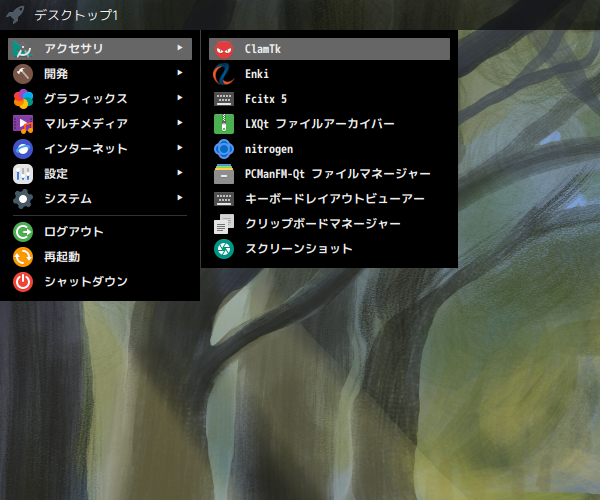Expand the システム submenu arrow

[x=180, y=198]
